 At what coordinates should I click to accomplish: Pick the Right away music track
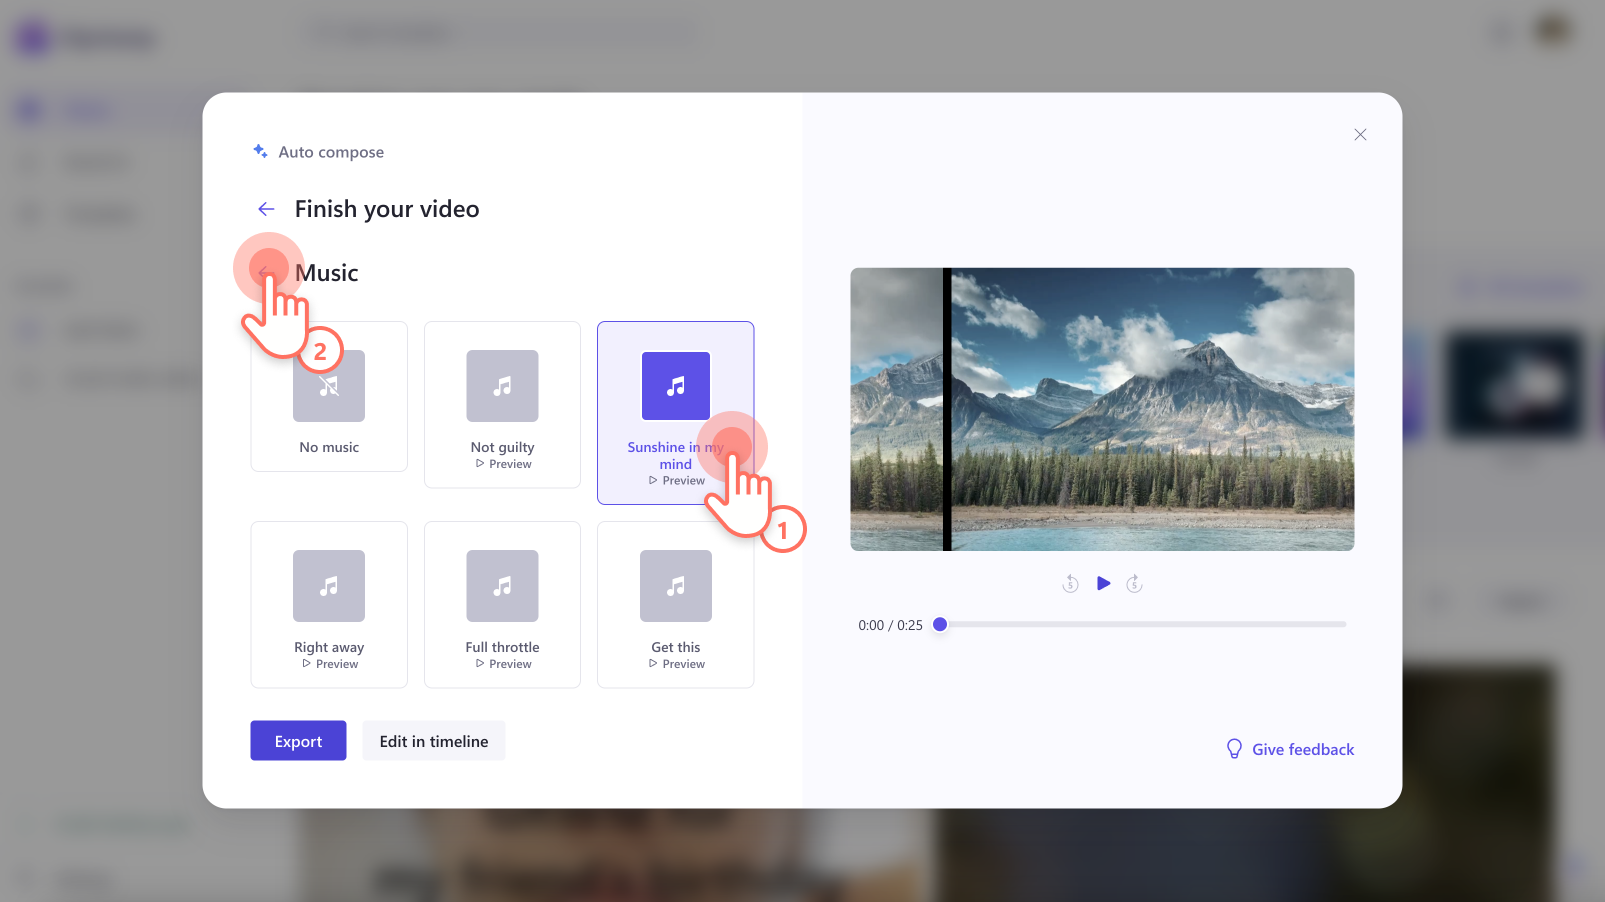(329, 587)
